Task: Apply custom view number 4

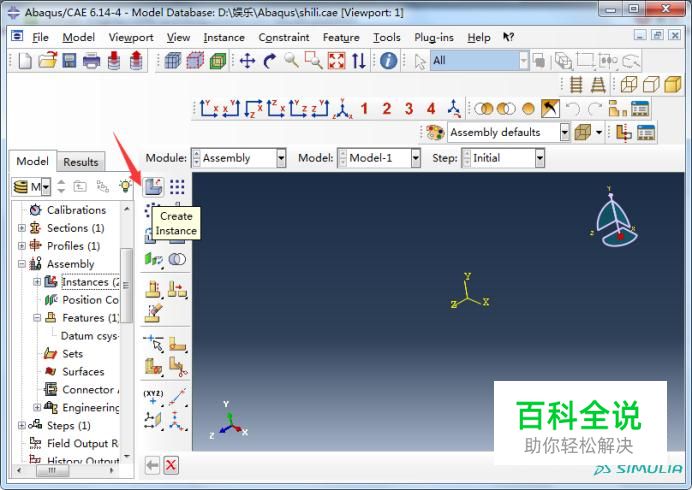Action: point(431,109)
